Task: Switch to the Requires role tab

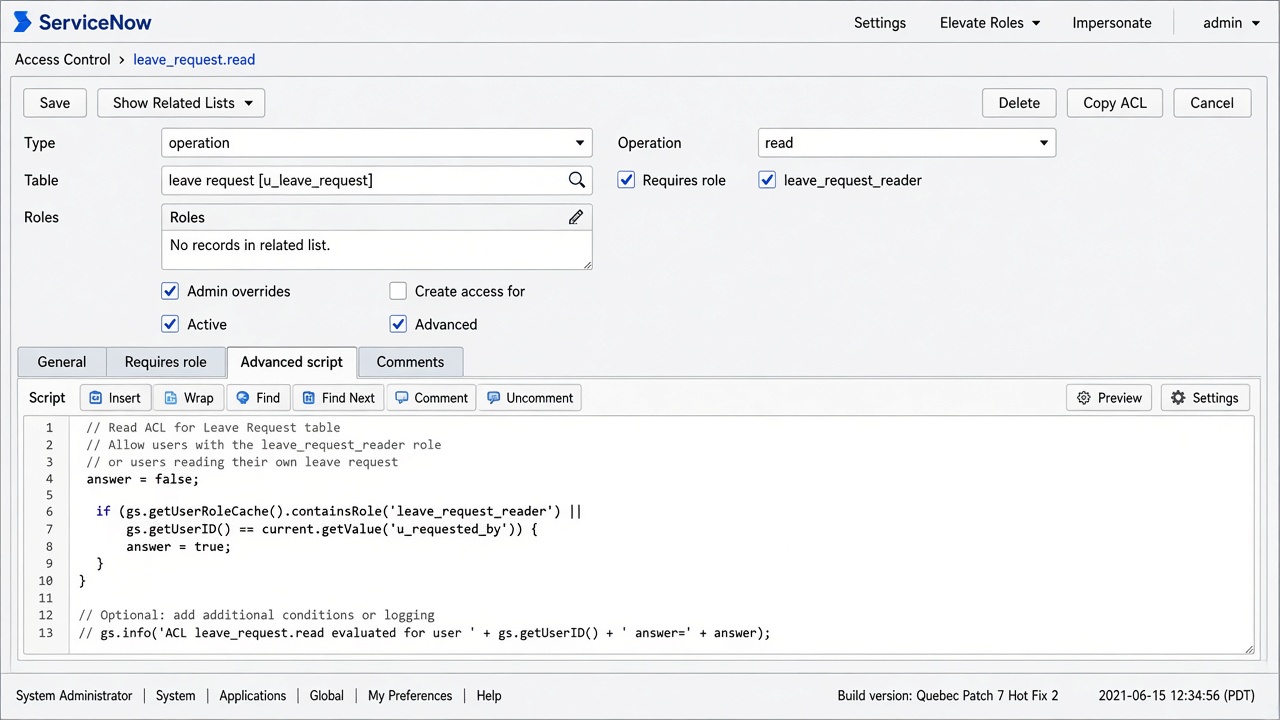Action: click(166, 362)
